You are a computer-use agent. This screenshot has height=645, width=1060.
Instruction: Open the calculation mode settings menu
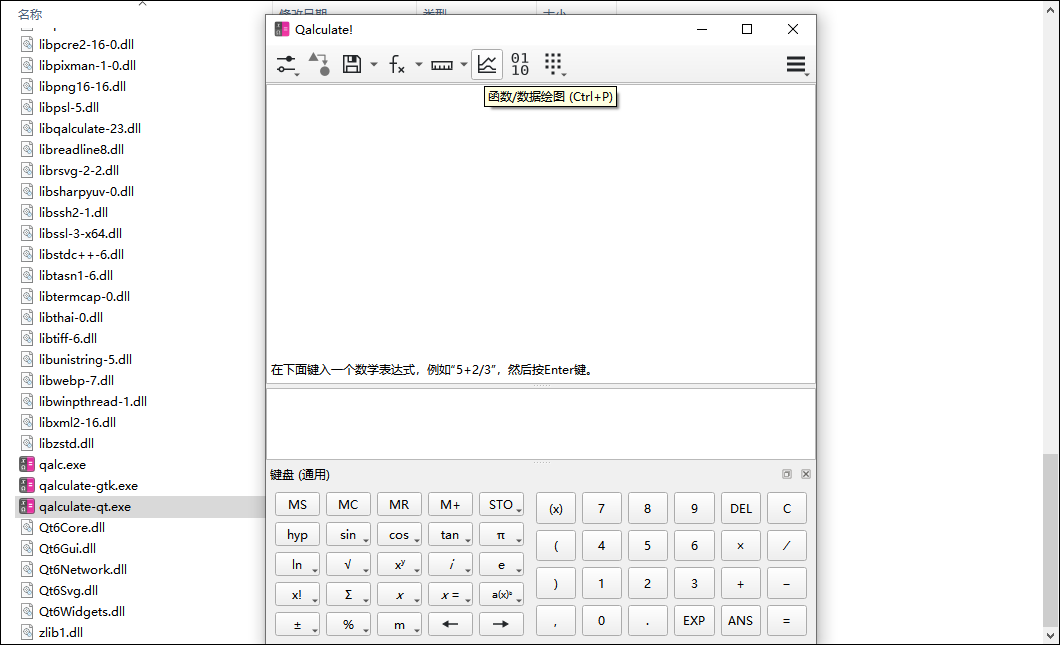pyautogui.click(x=287, y=64)
